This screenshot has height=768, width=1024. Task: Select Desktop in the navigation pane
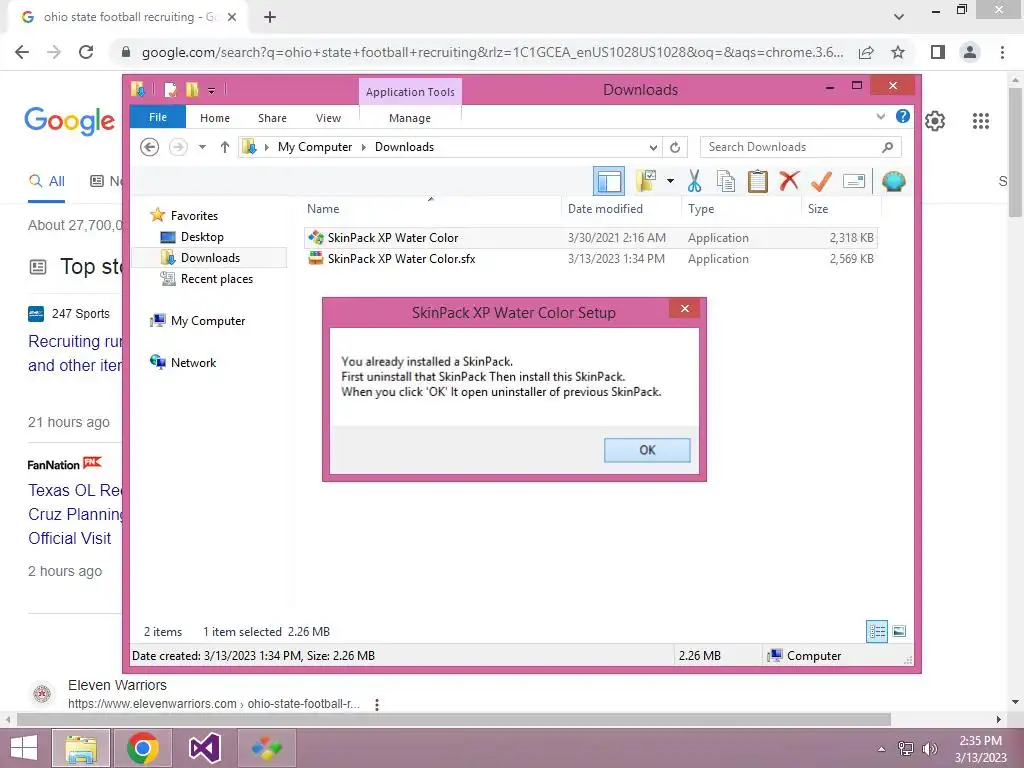[202, 236]
